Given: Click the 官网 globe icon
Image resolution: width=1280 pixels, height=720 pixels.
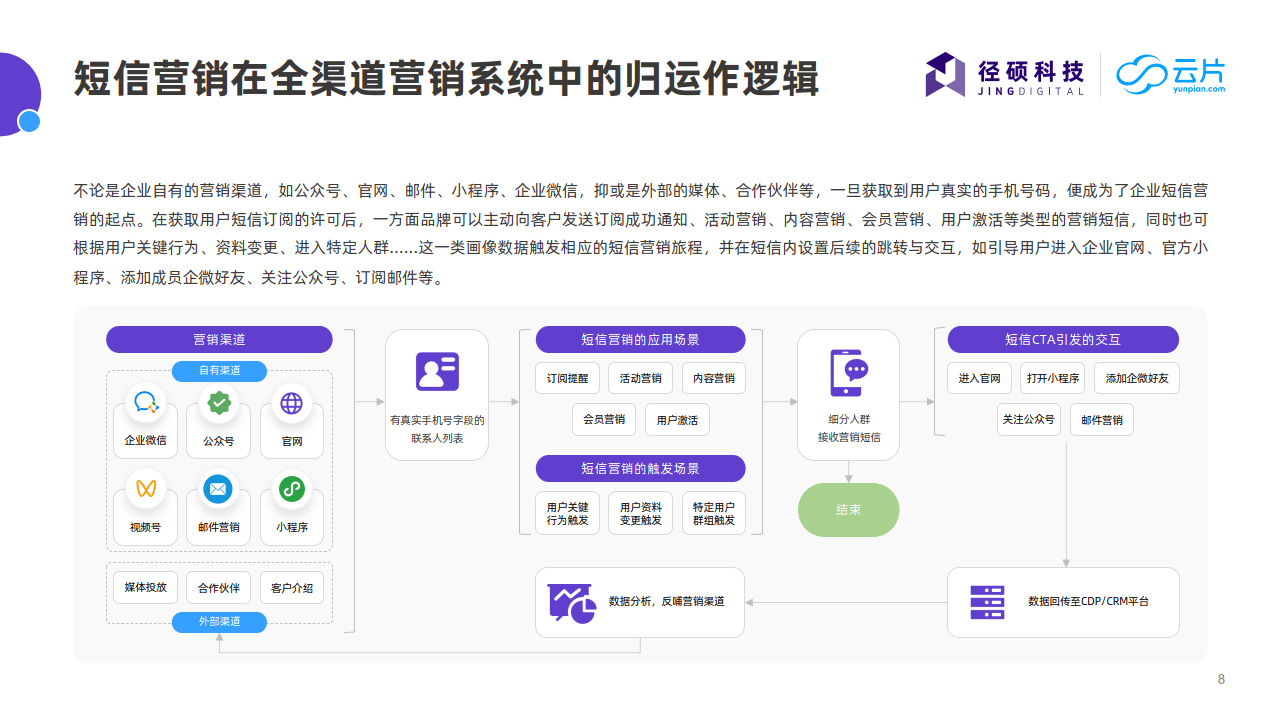Looking at the screenshot, I should tap(291, 403).
